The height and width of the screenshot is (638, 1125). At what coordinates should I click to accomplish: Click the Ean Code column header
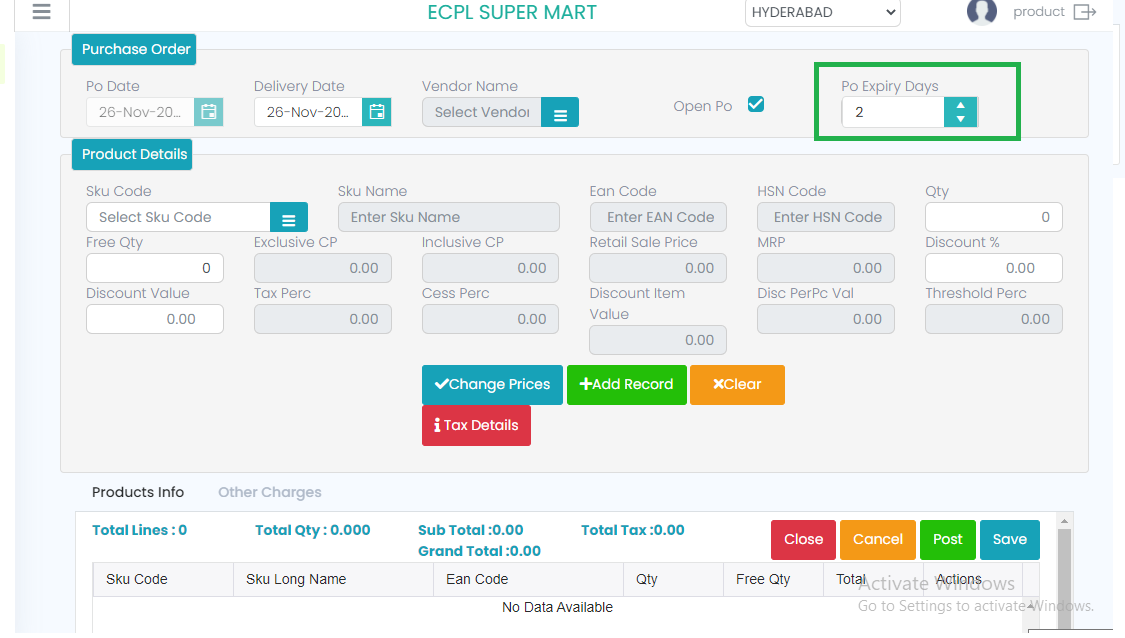coord(528,579)
